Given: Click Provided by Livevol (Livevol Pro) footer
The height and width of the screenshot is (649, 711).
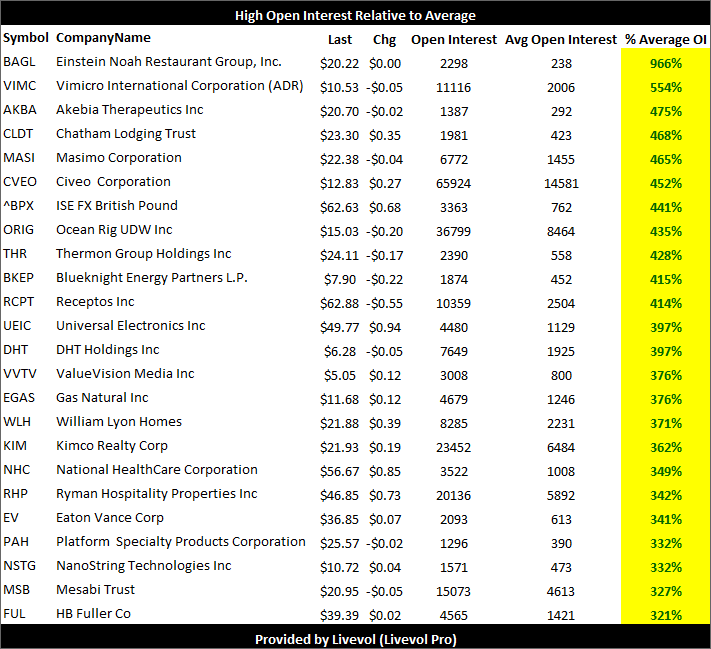Looking at the screenshot, I should click(x=356, y=640).
